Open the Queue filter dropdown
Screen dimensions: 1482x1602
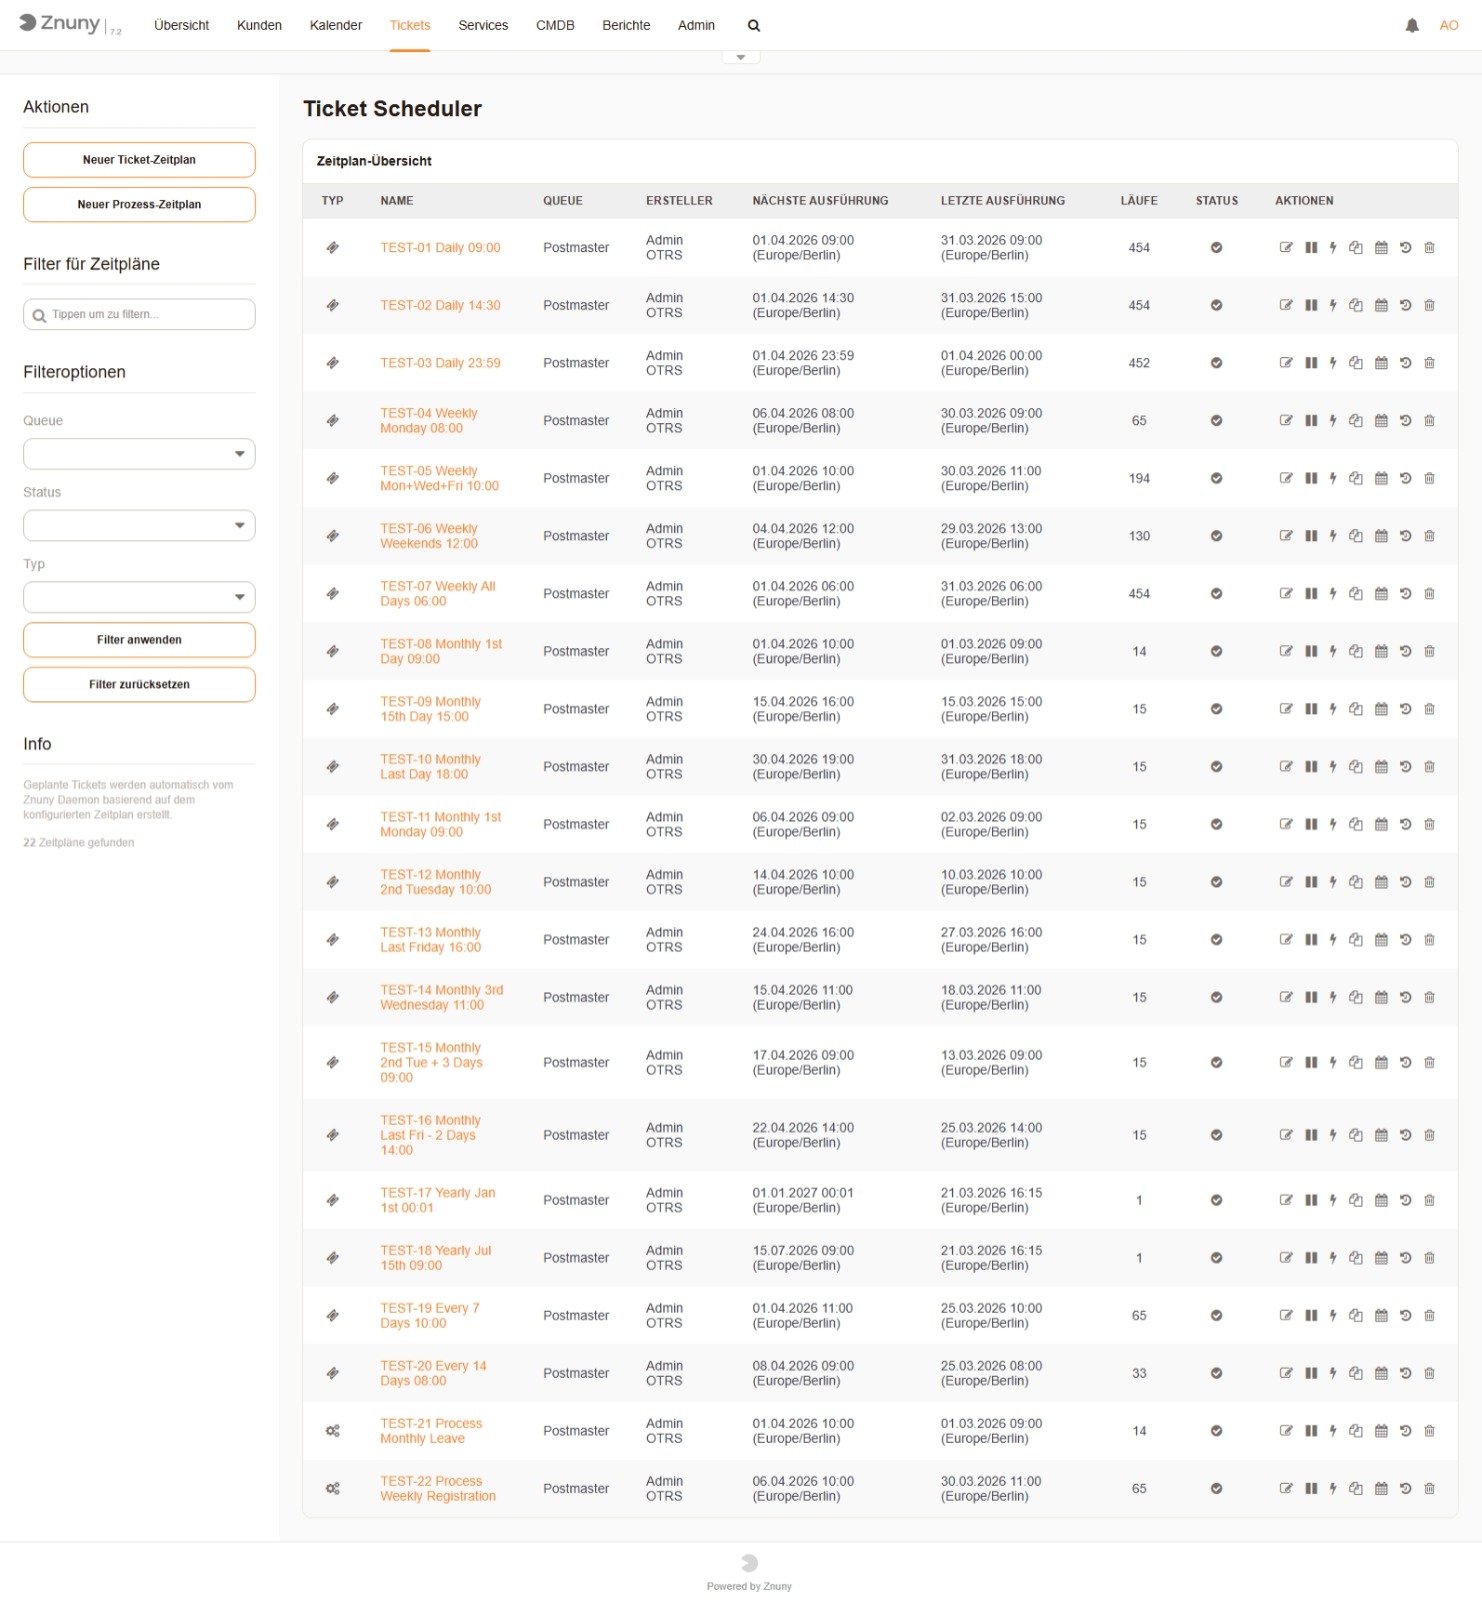pos(139,454)
